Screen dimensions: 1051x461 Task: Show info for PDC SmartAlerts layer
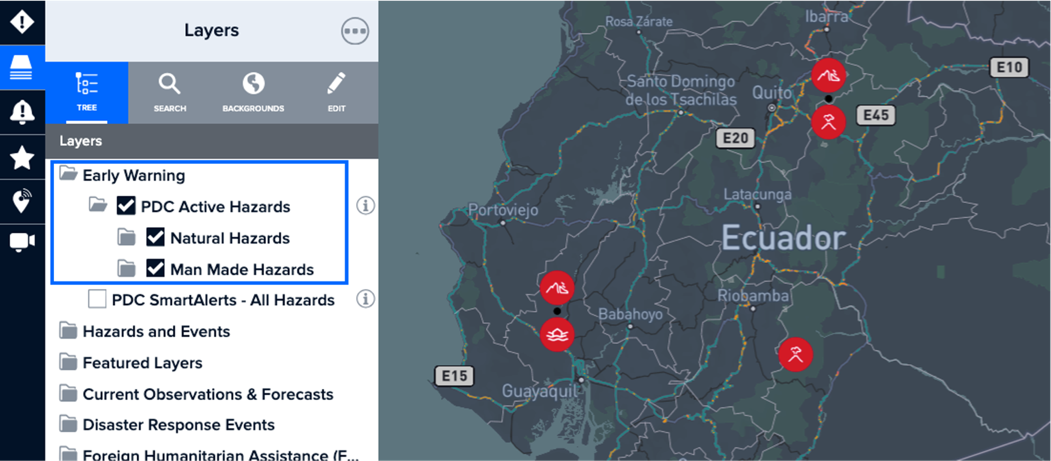[x=365, y=299]
